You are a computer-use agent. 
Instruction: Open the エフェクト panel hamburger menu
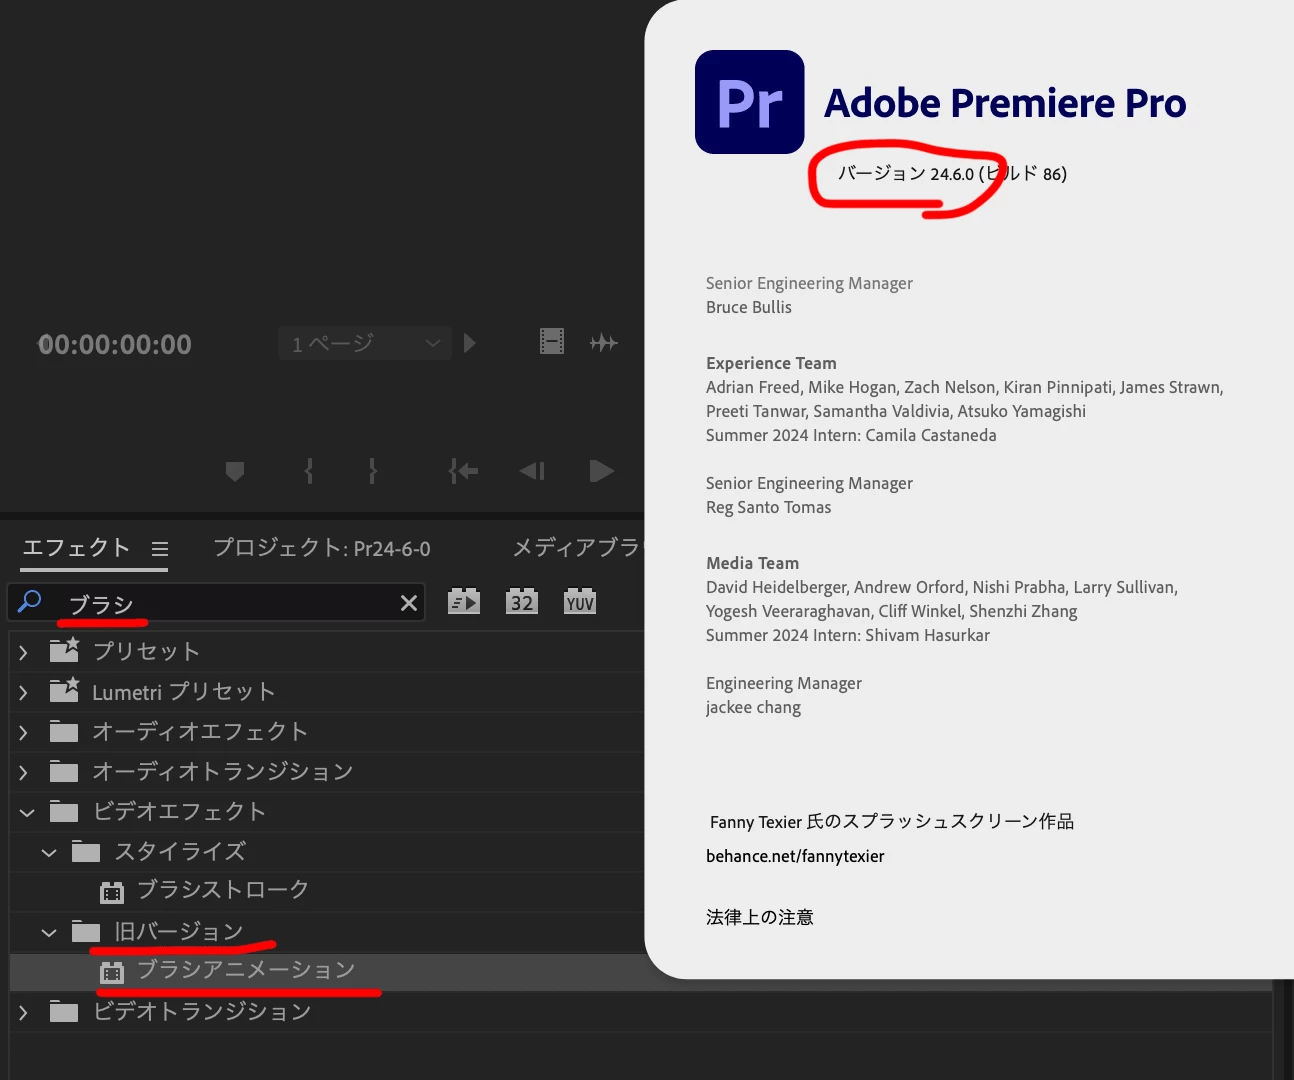pyautogui.click(x=160, y=549)
